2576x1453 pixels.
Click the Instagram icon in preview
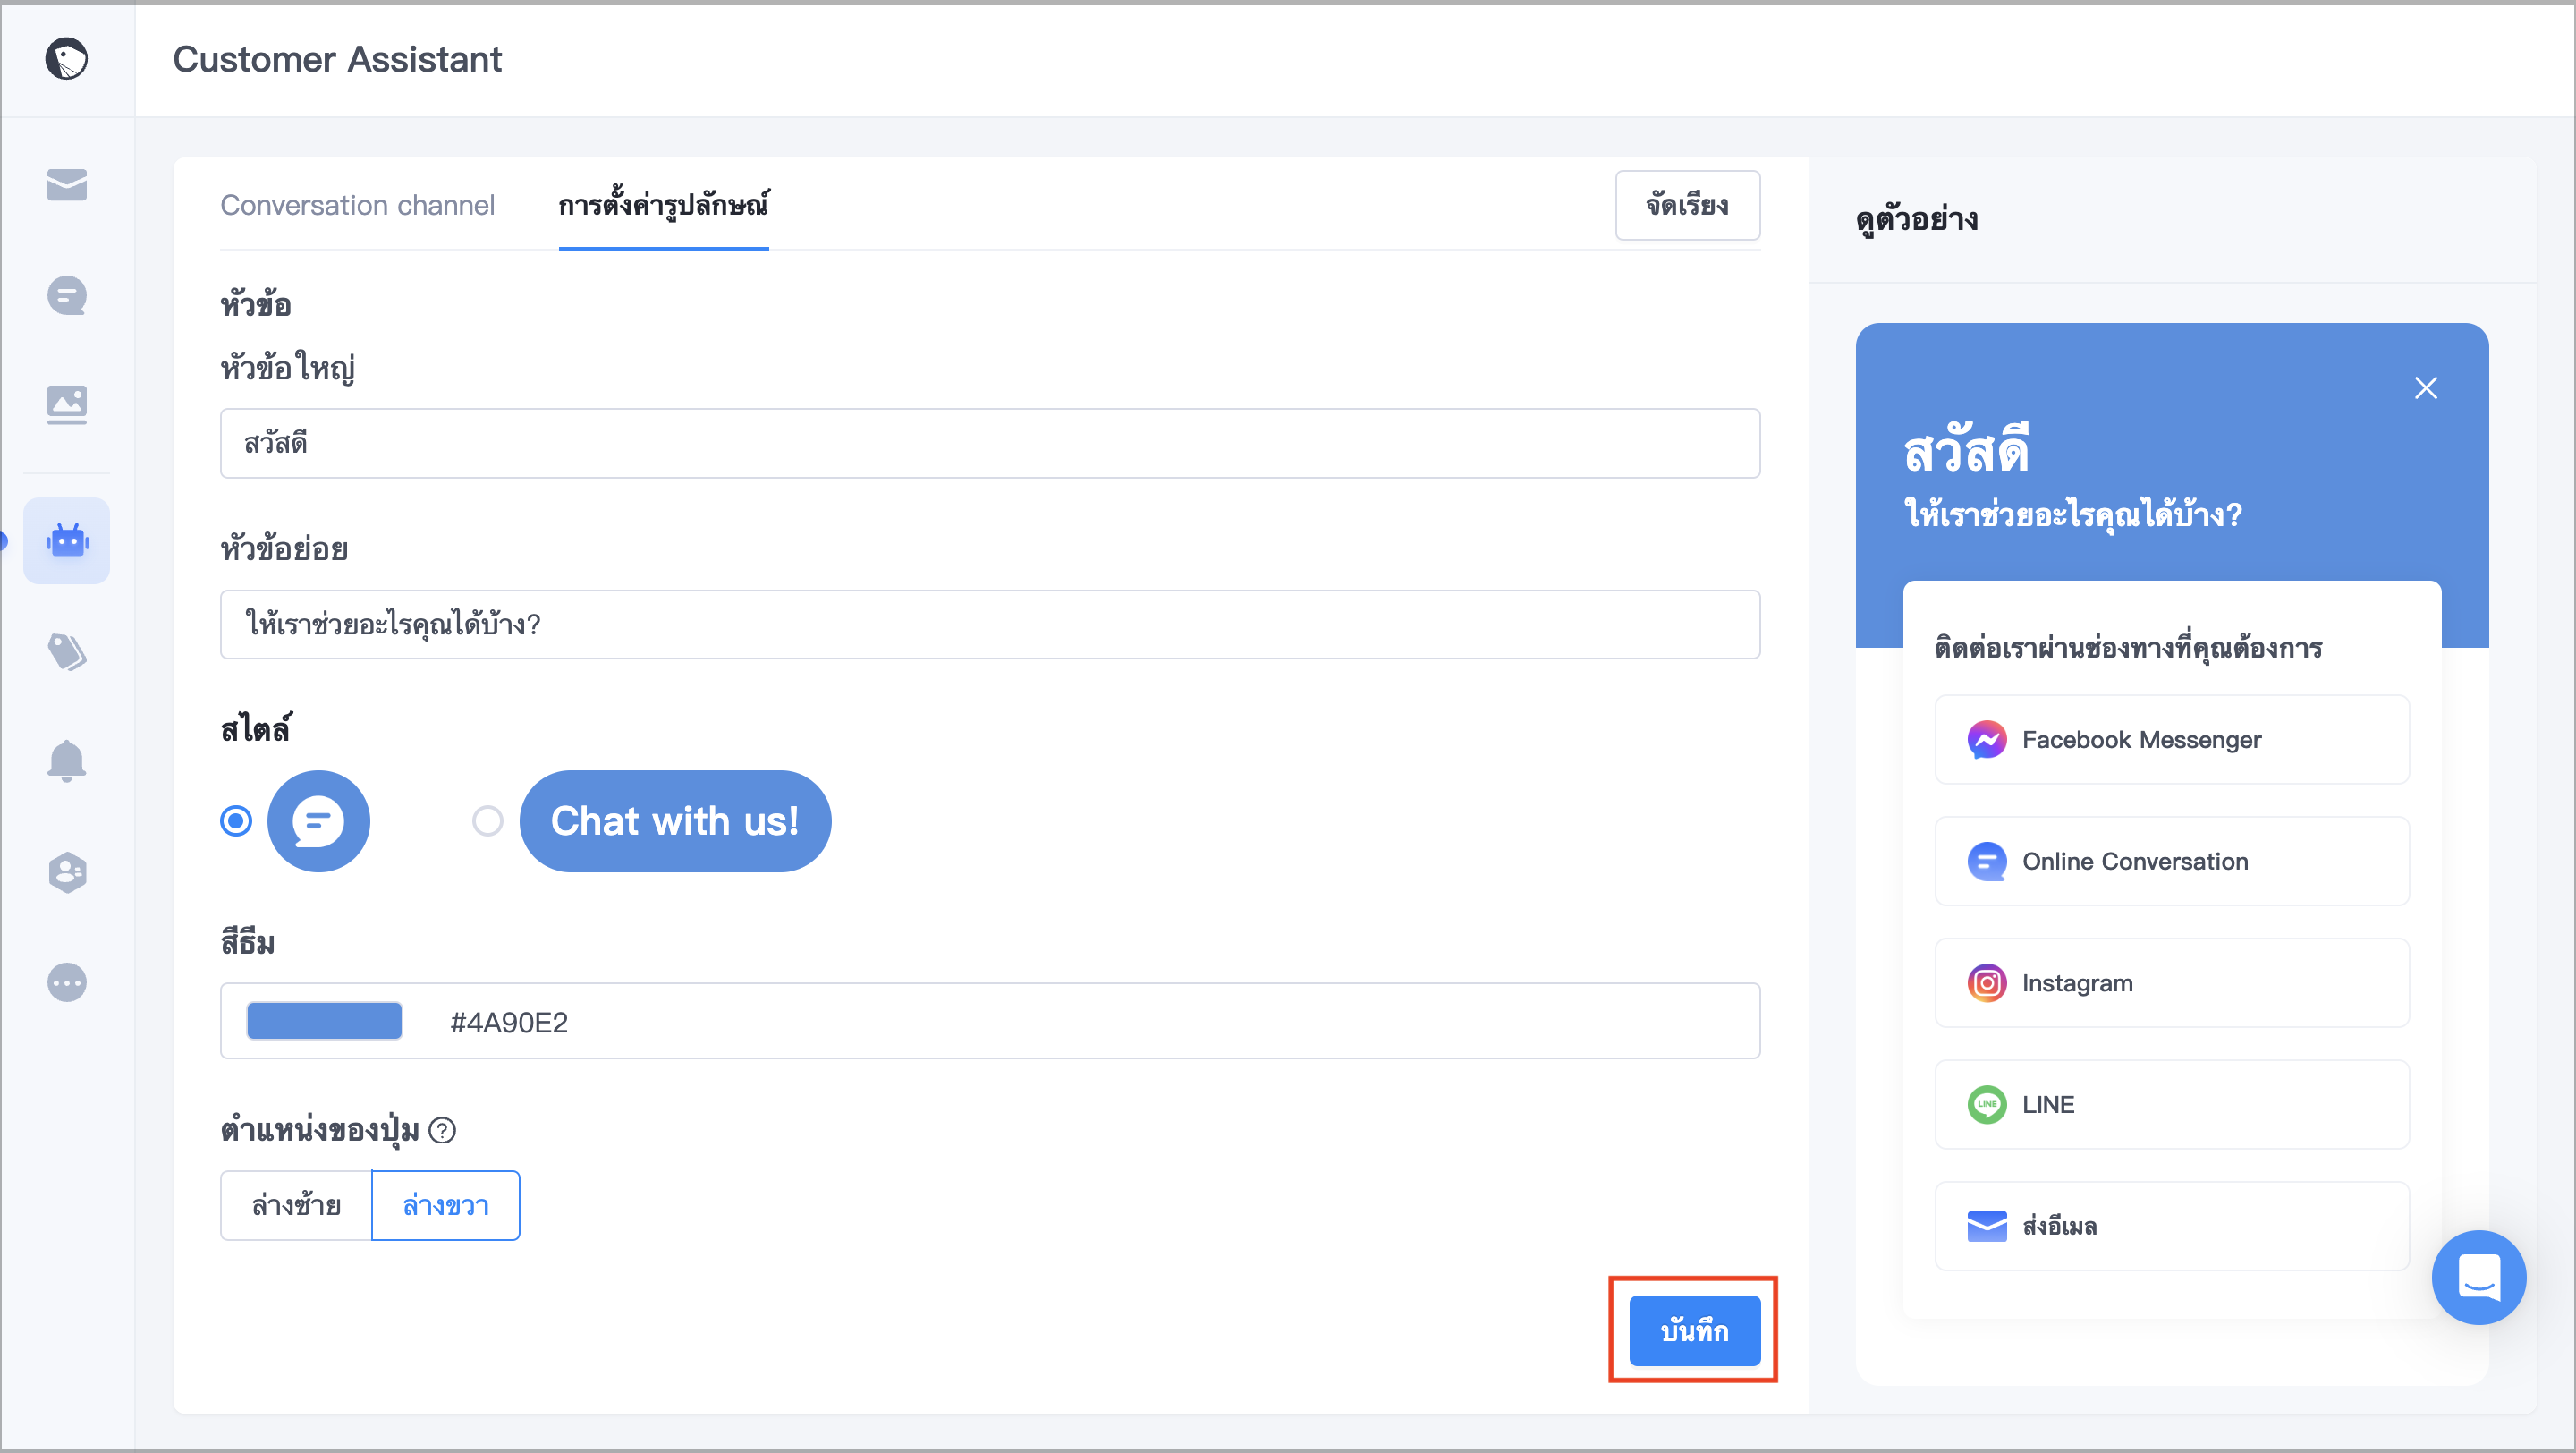pos(1986,983)
